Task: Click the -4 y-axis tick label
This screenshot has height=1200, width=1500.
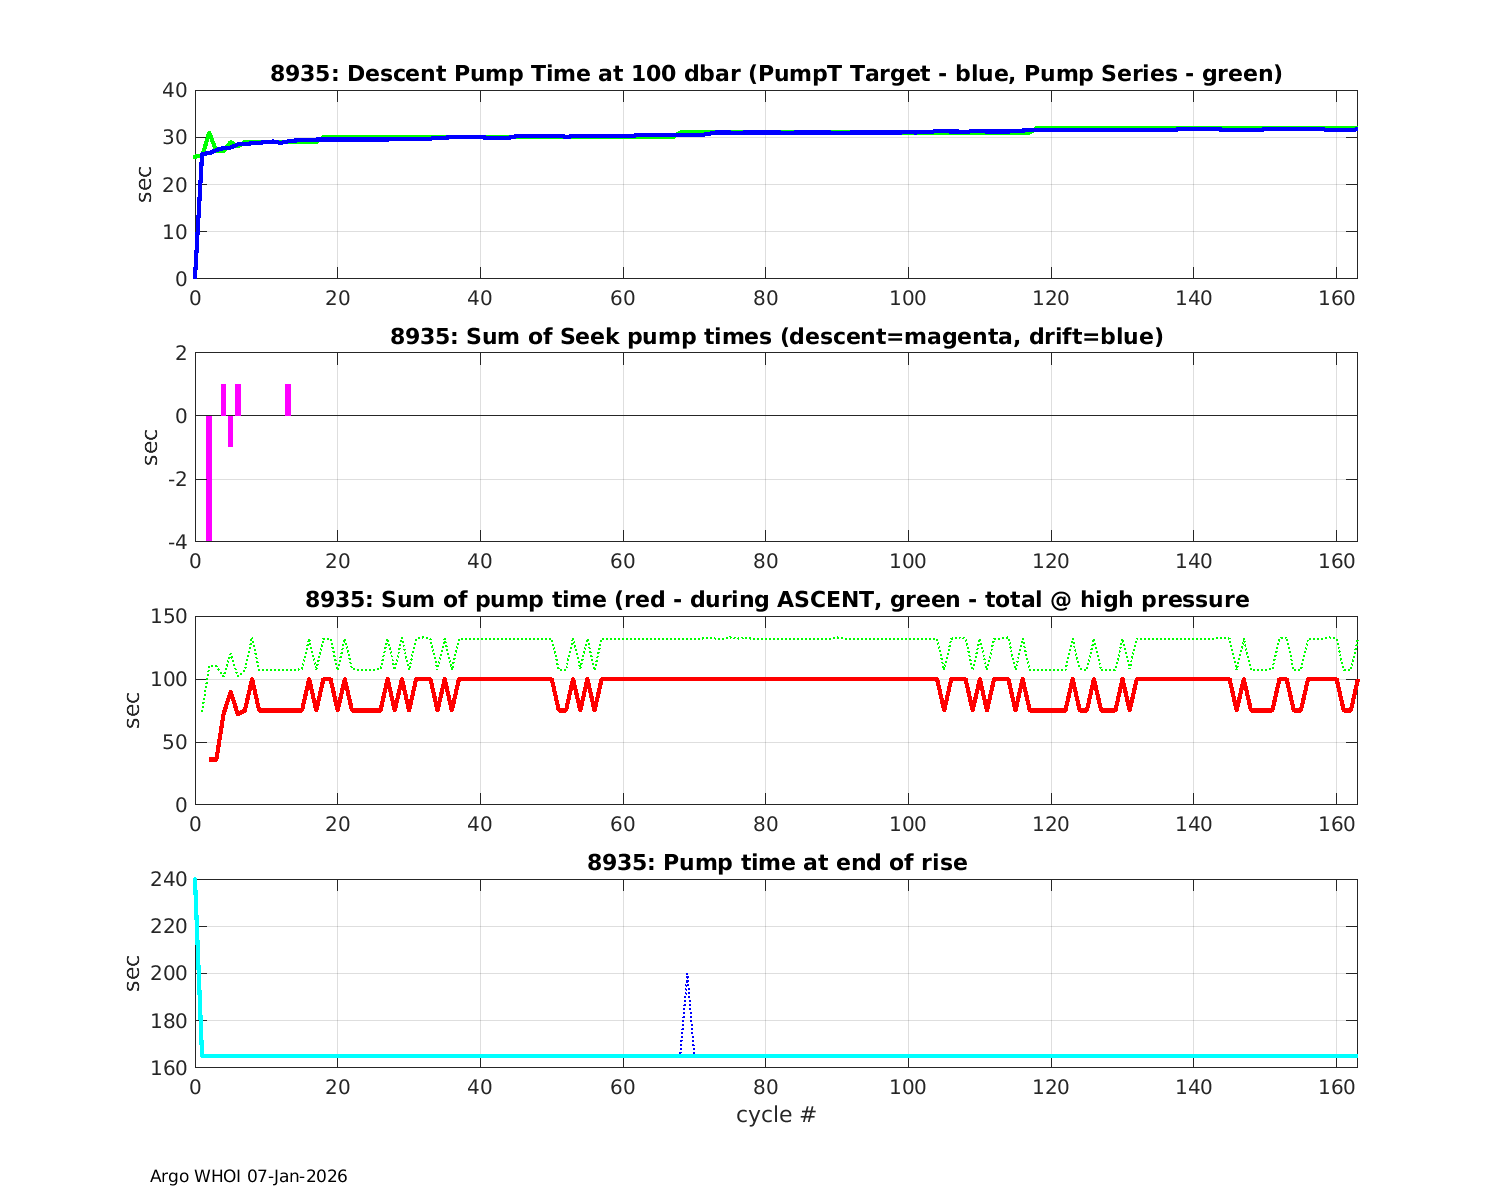Action: (x=177, y=542)
